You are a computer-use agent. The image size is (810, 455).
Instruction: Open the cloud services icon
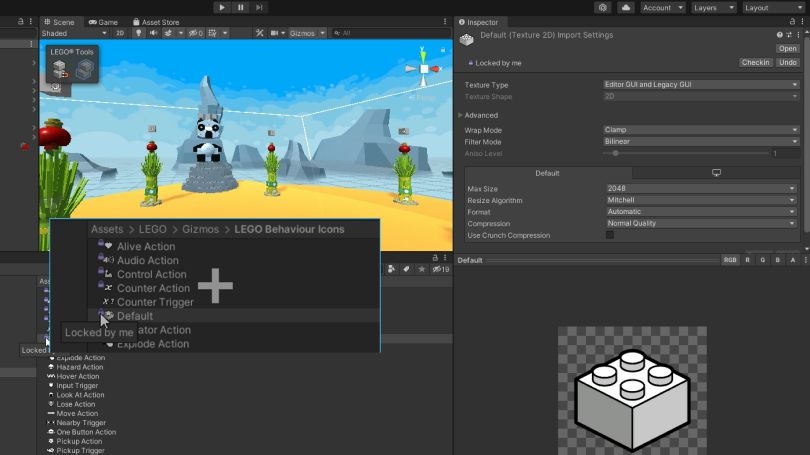coord(626,7)
